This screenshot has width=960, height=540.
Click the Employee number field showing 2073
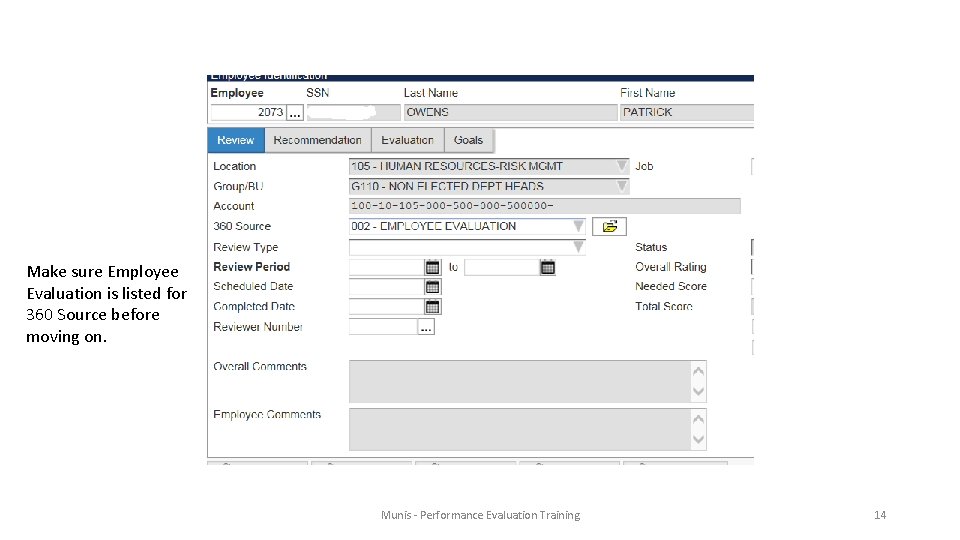click(248, 113)
